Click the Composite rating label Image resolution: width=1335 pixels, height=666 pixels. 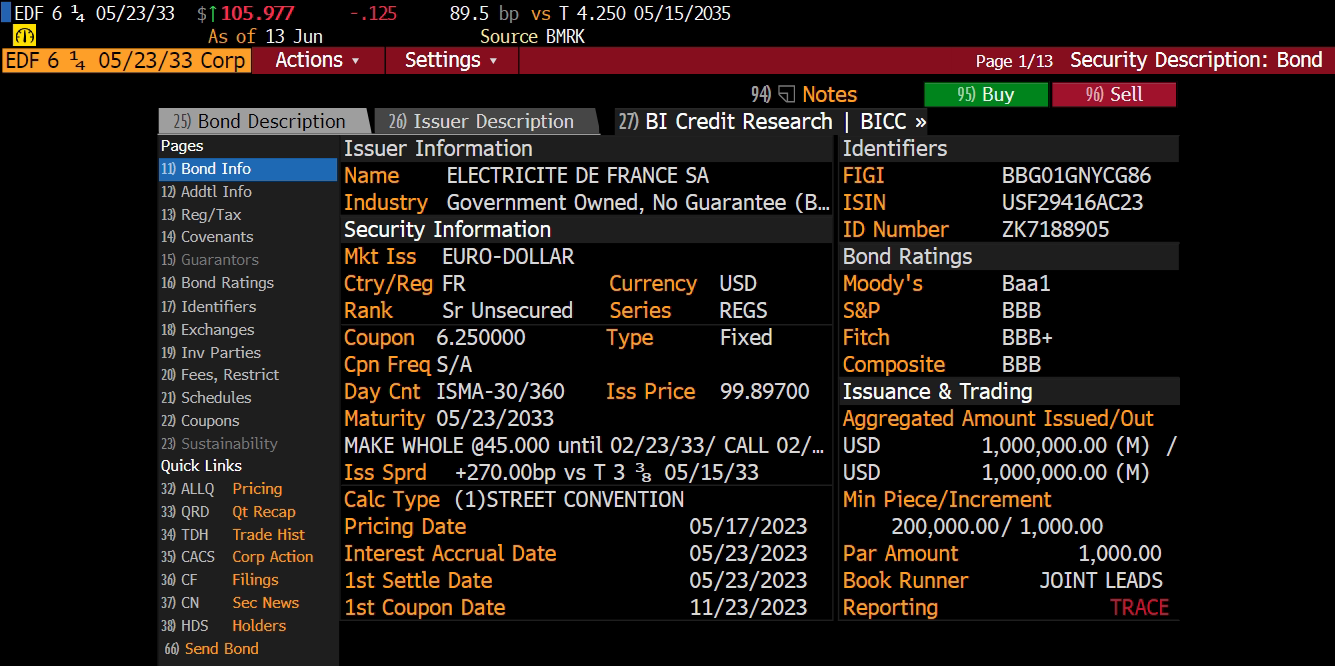[x=894, y=365]
